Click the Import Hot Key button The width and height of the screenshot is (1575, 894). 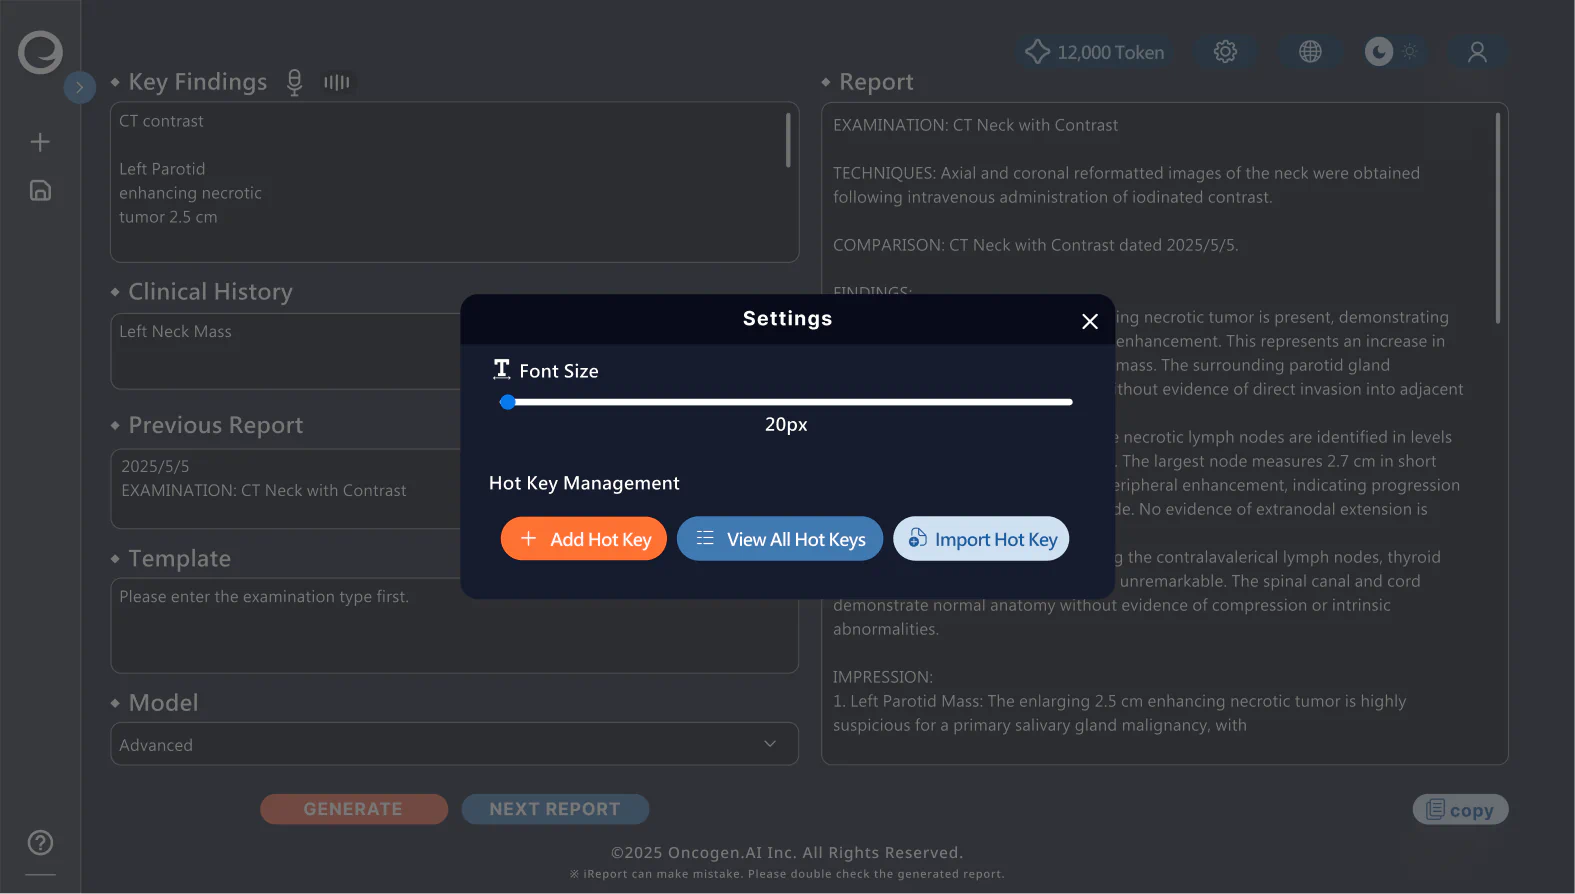pyautogui.click(x=981, y=539)
